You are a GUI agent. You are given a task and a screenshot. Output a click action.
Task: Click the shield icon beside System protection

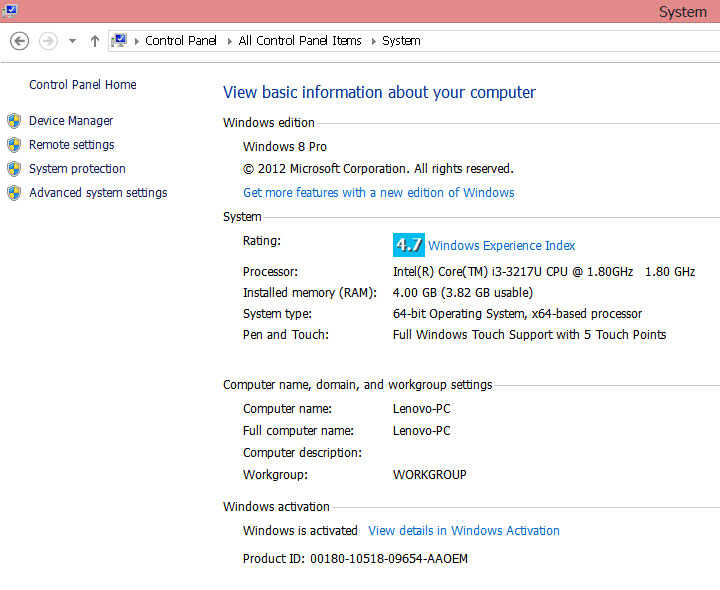click(14, 169)
